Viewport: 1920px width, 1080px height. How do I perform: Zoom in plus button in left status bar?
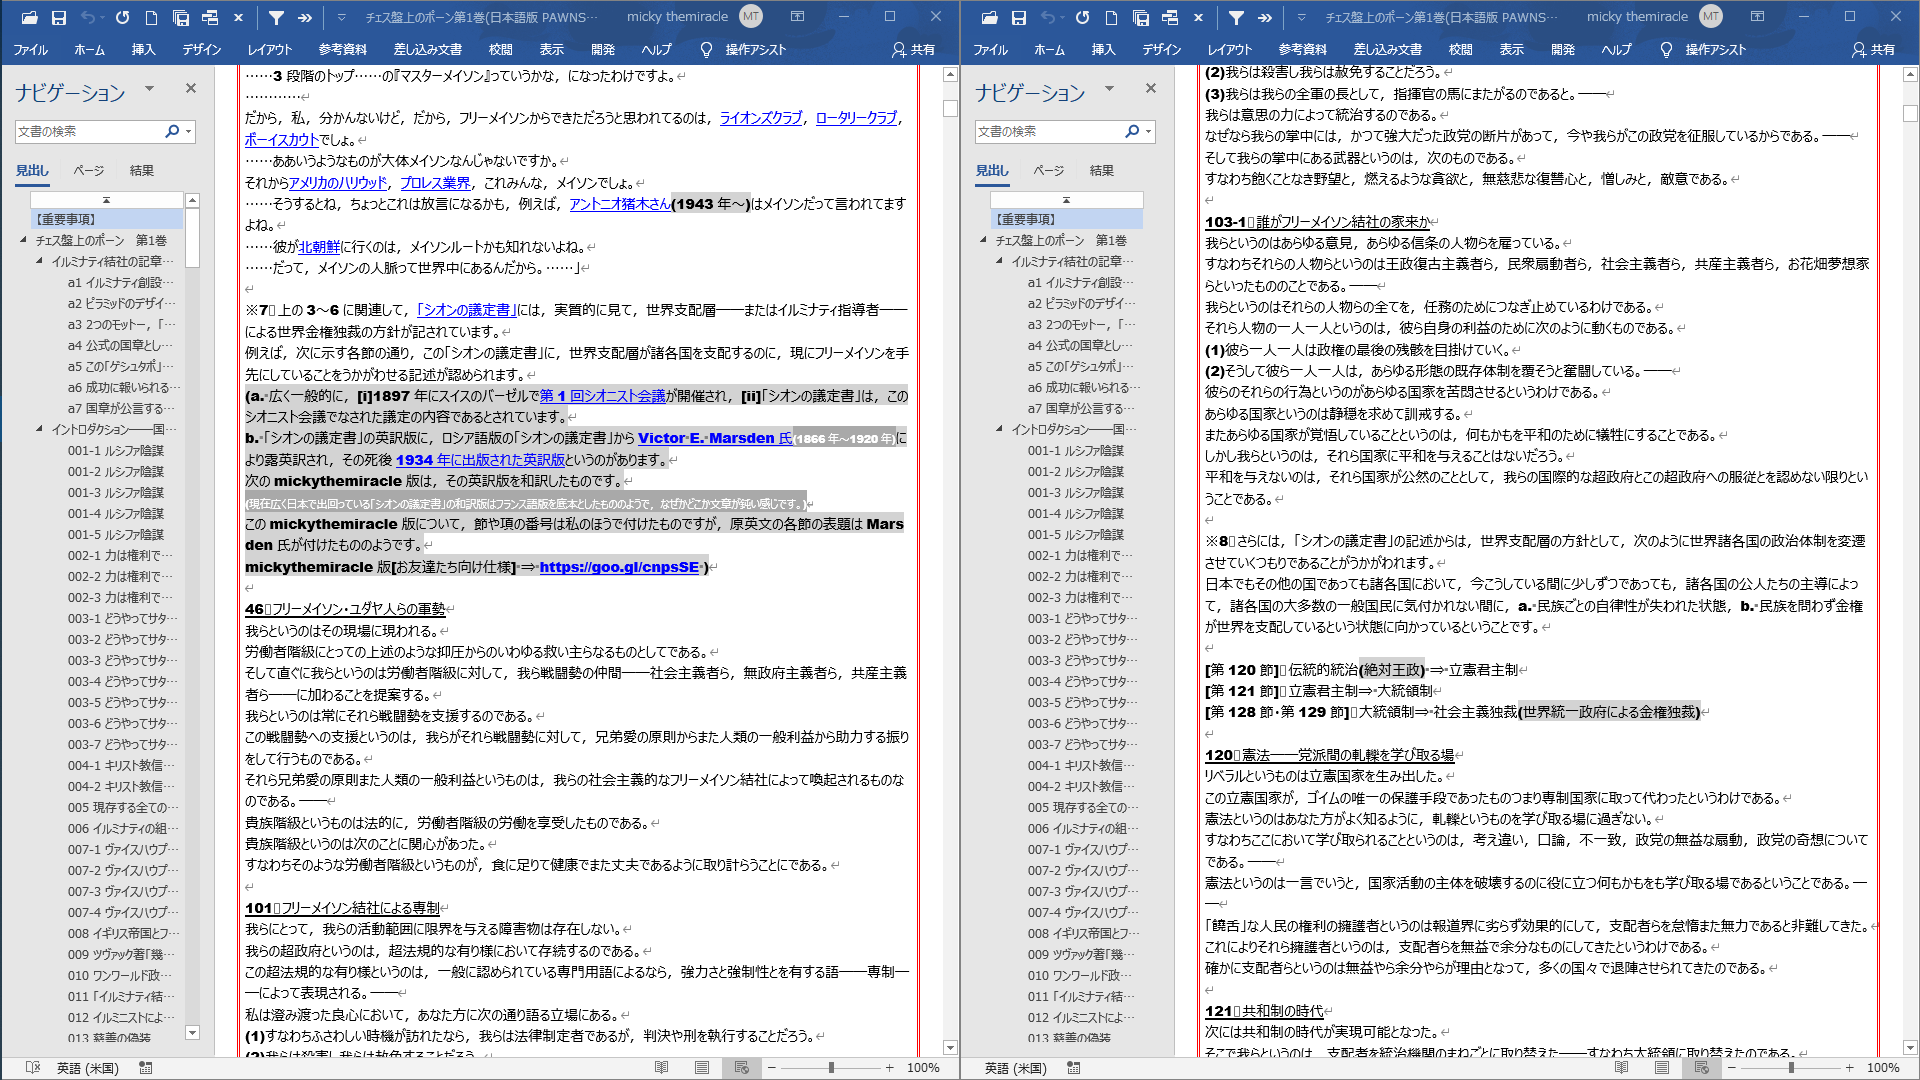pyautogui.click(x=889, y=1068)
